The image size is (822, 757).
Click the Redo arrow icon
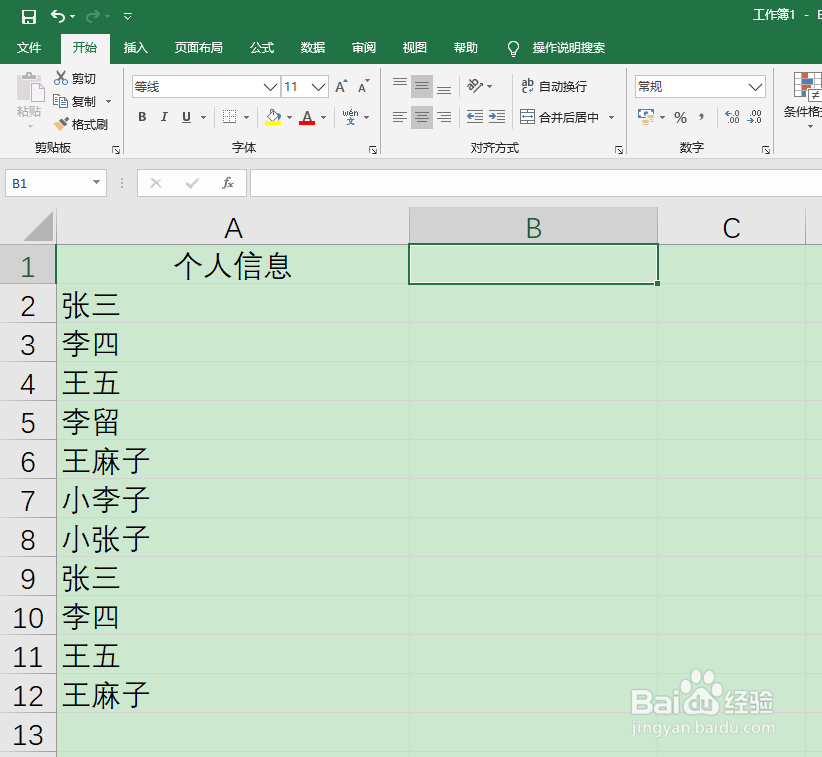93,16
